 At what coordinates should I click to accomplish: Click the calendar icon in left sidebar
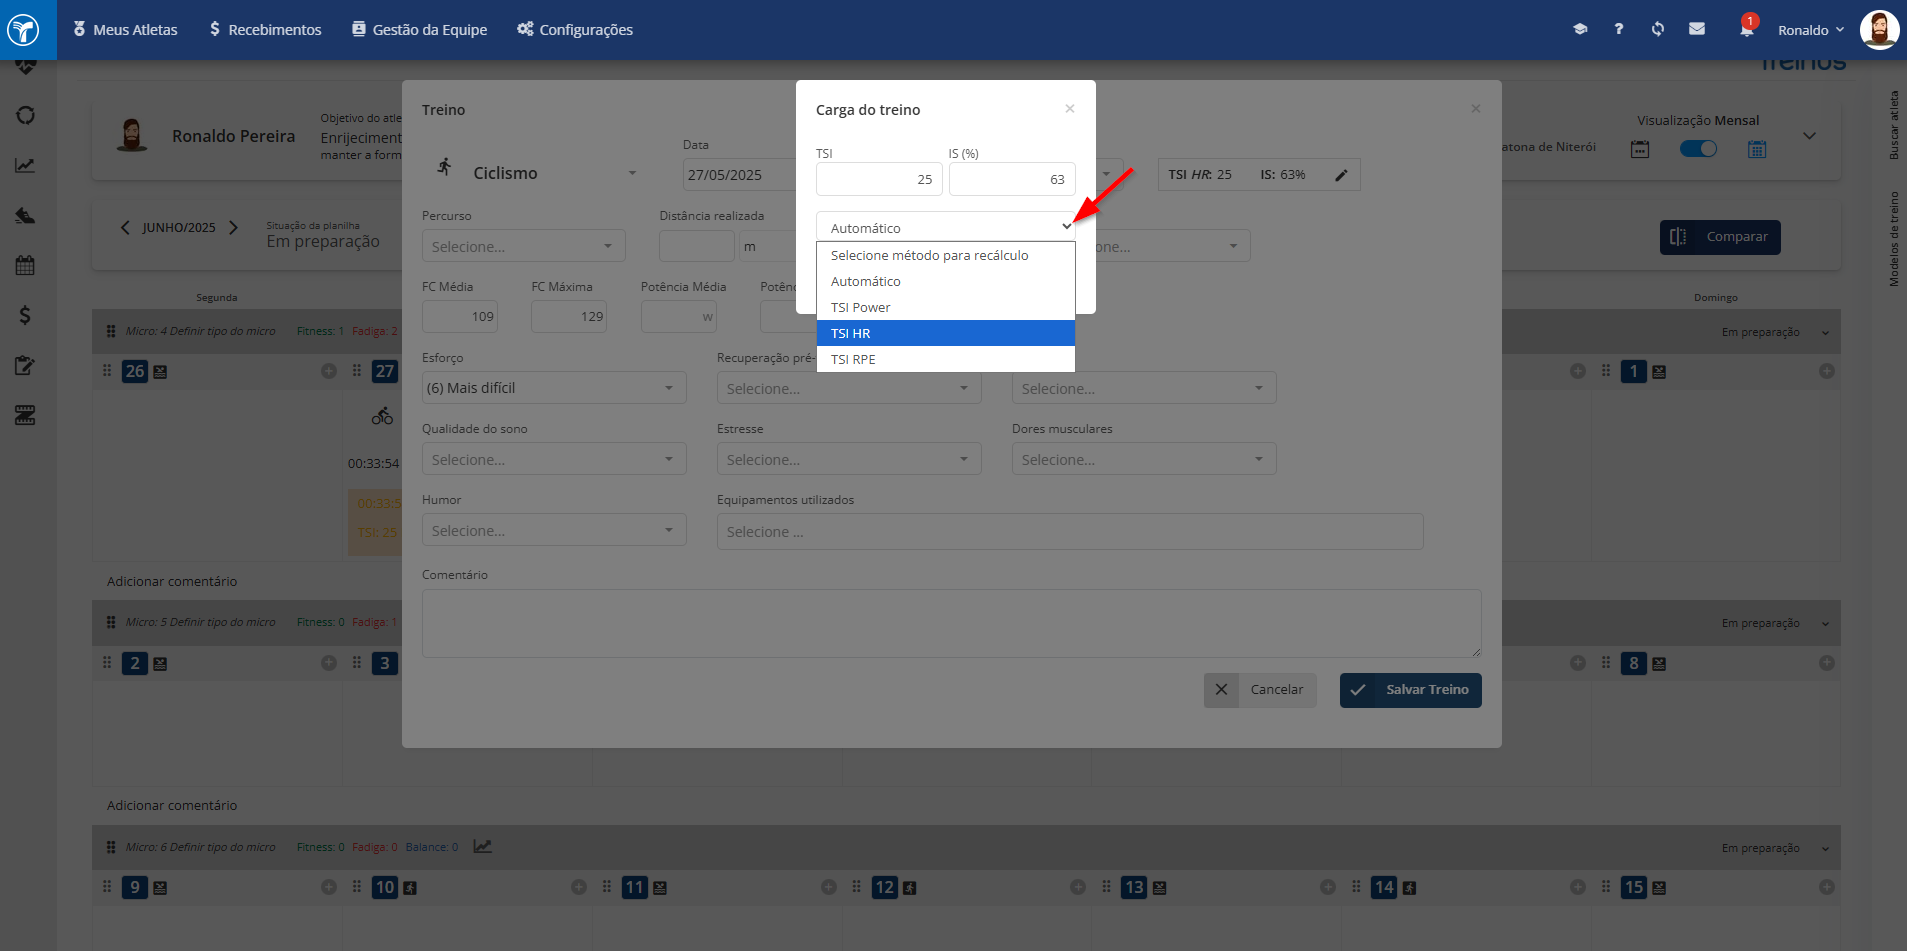[x=25, y=265]
